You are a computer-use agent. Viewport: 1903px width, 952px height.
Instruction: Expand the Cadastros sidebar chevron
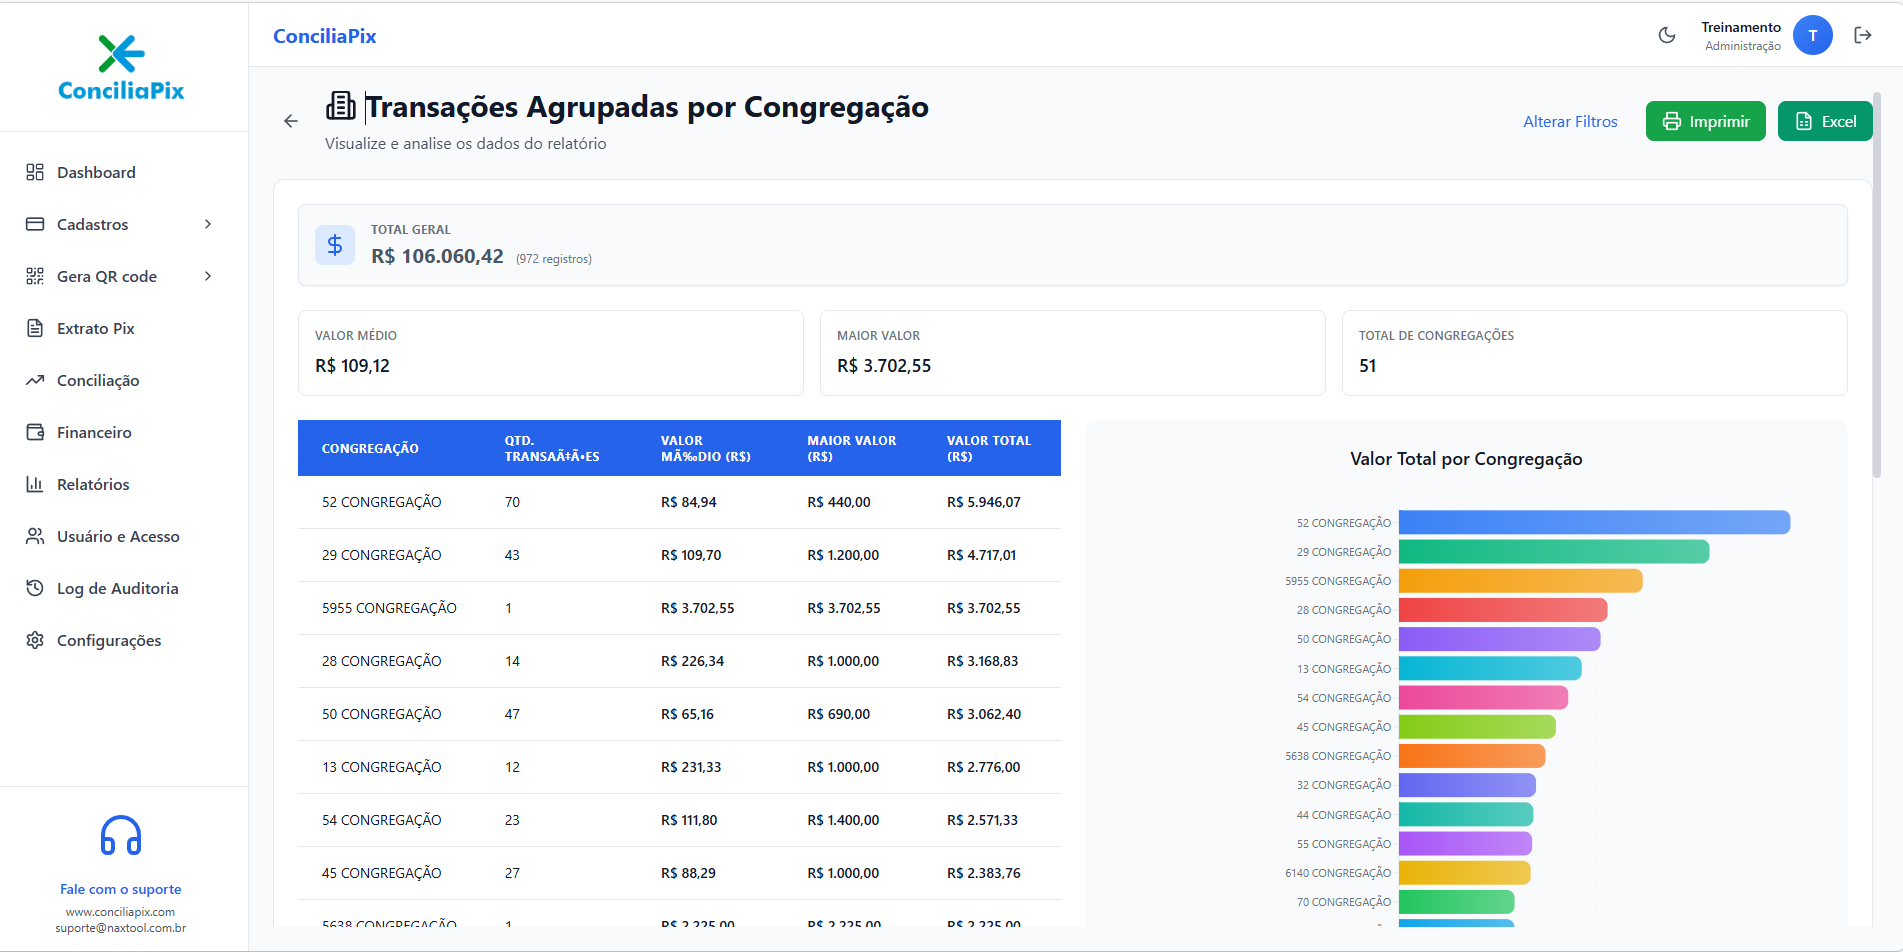coord(208,224)
